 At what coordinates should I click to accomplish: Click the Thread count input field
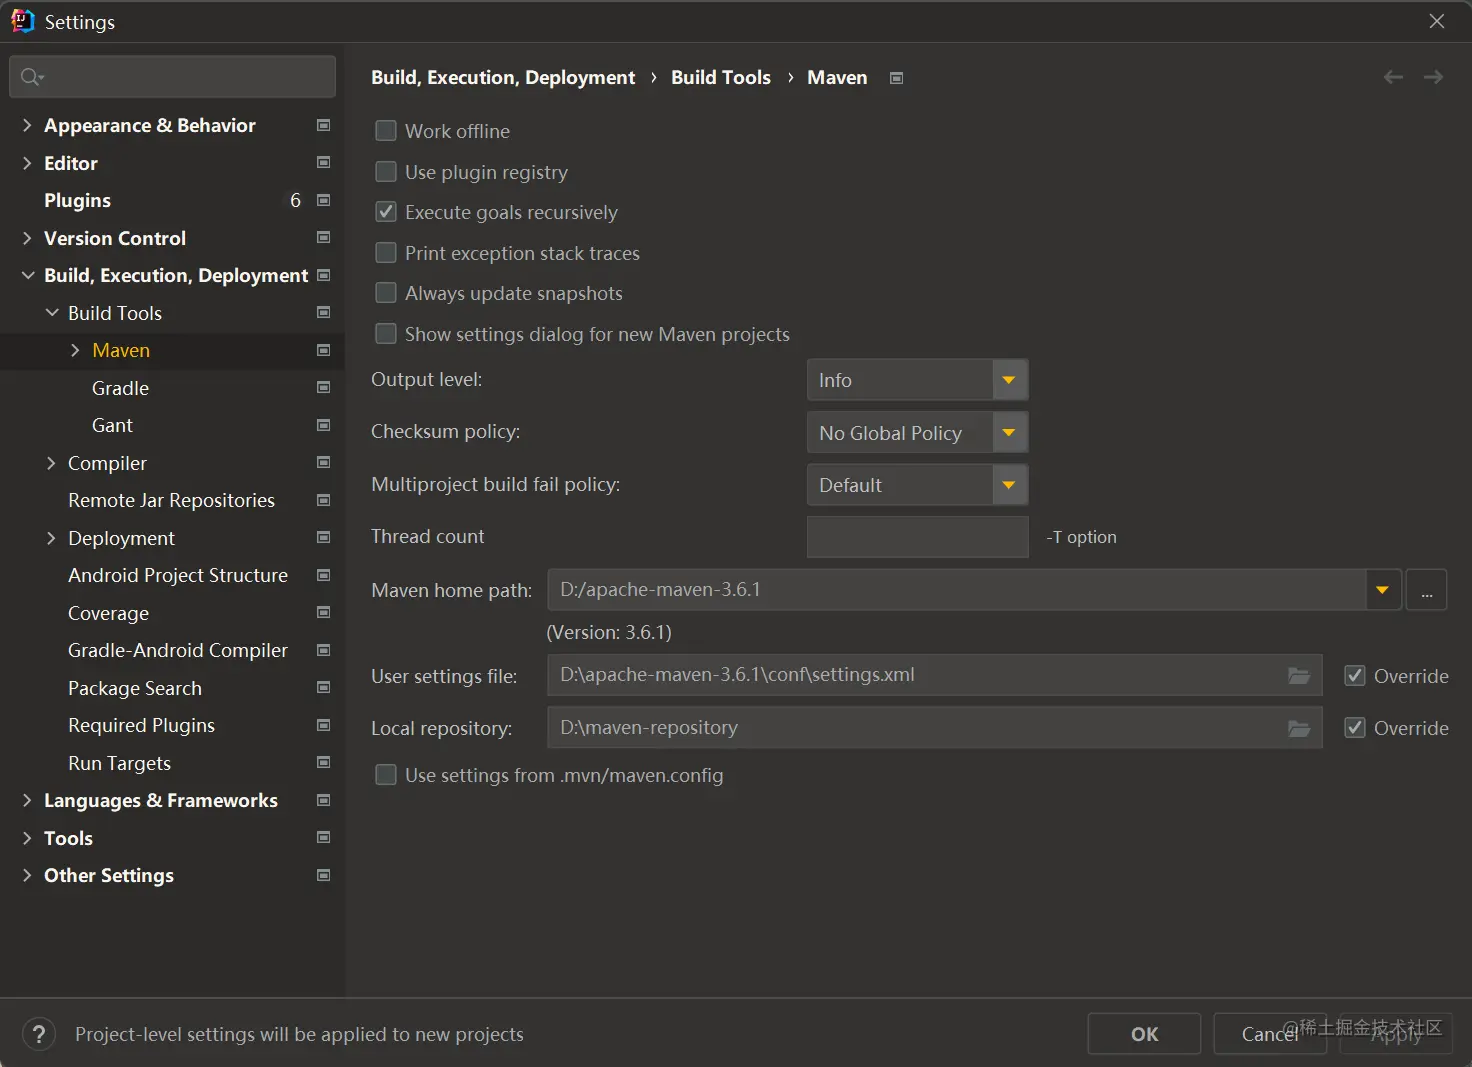pos(917,537)
